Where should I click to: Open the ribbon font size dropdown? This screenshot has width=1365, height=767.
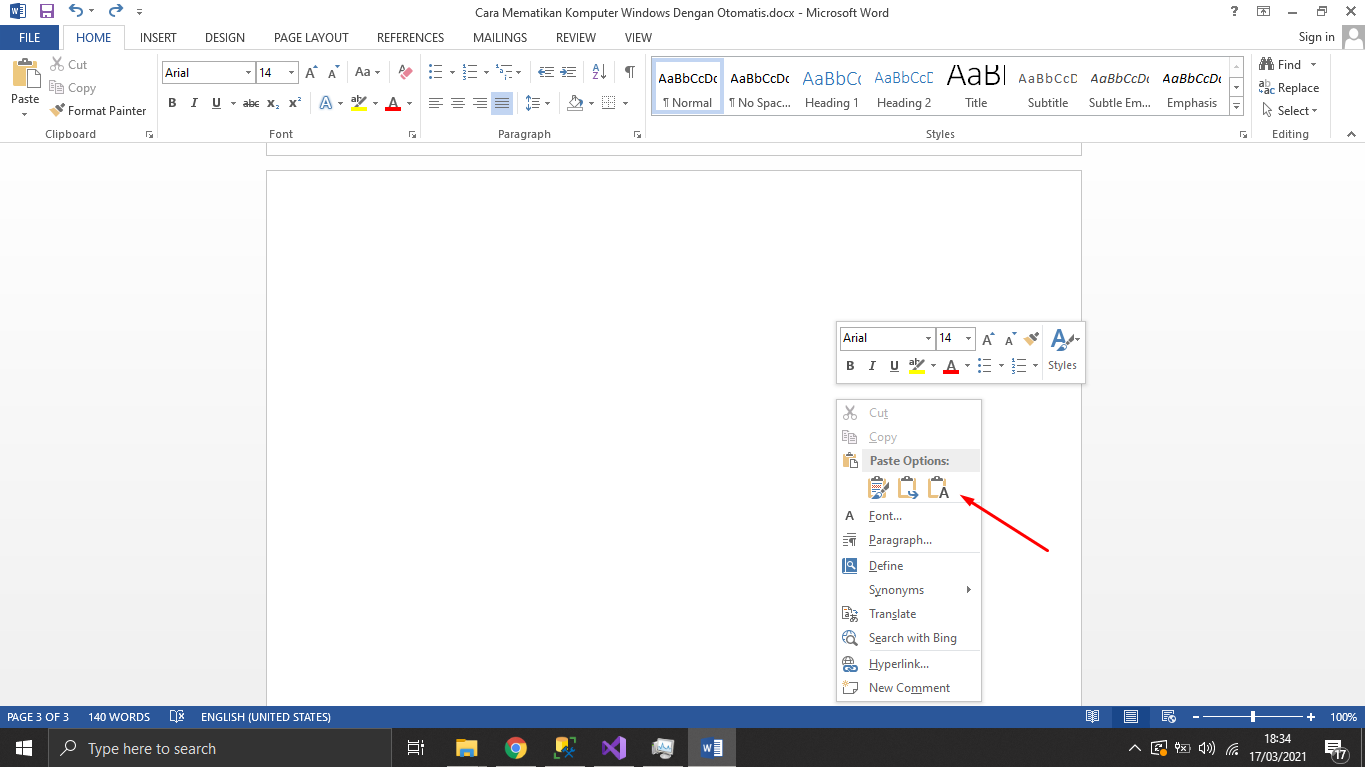pyautogui.click(x=292, y=72)
